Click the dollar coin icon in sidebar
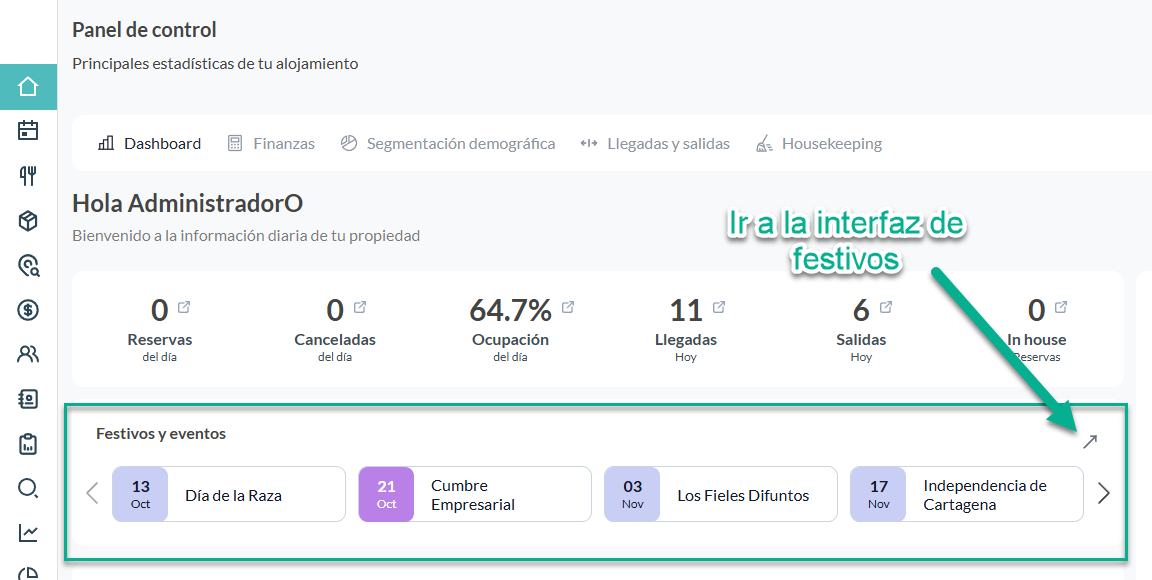Viewport: 1152px width, 580px height. (28, 310)
